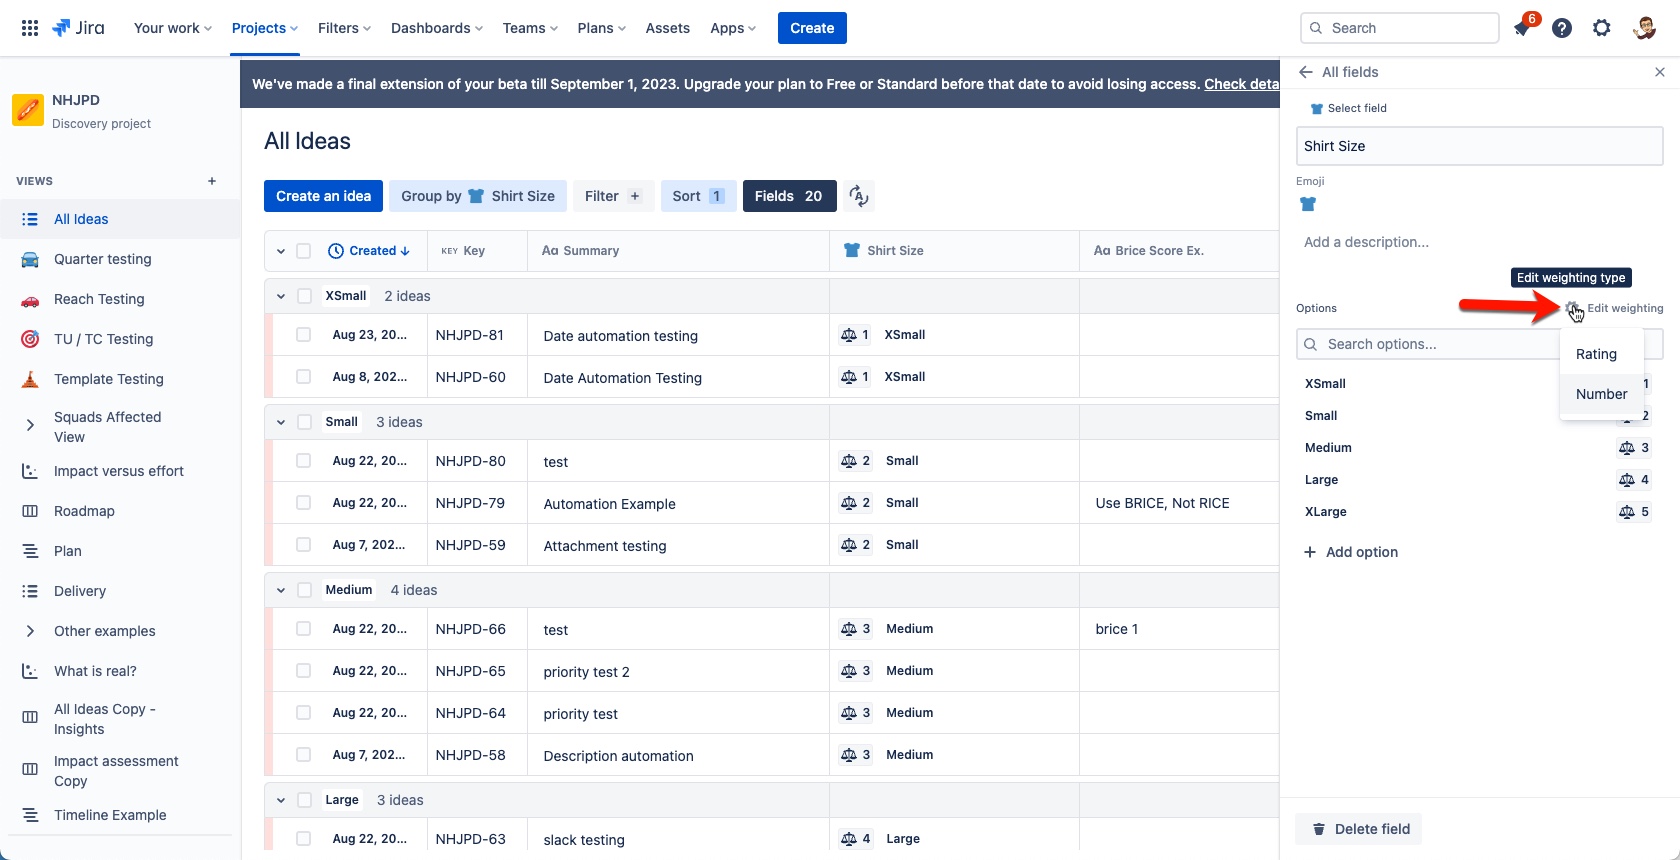Open the Projects dropdown menu
This screenshot has height=860, width=1680.
[x=265, y=28]
